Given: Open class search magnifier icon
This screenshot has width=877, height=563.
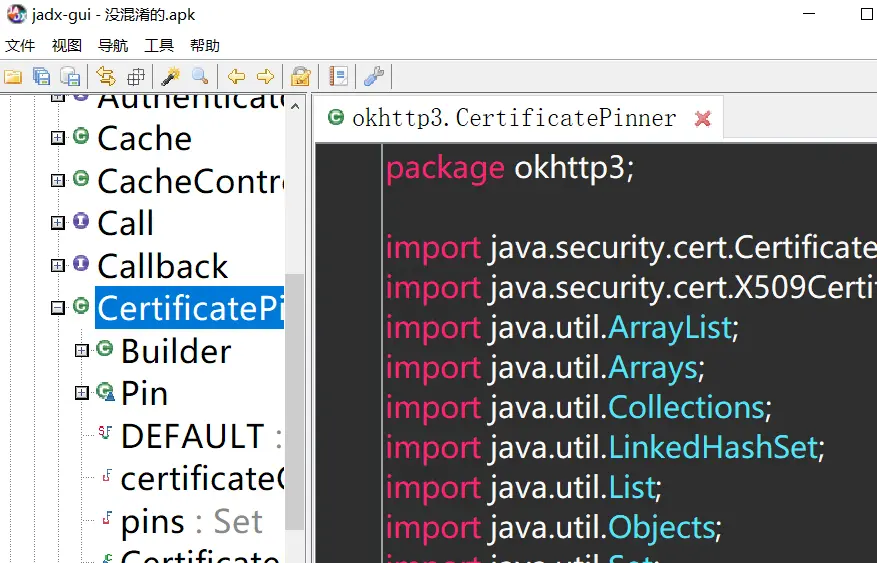Looking at the screenshot, I should click(x=200, y=76).
